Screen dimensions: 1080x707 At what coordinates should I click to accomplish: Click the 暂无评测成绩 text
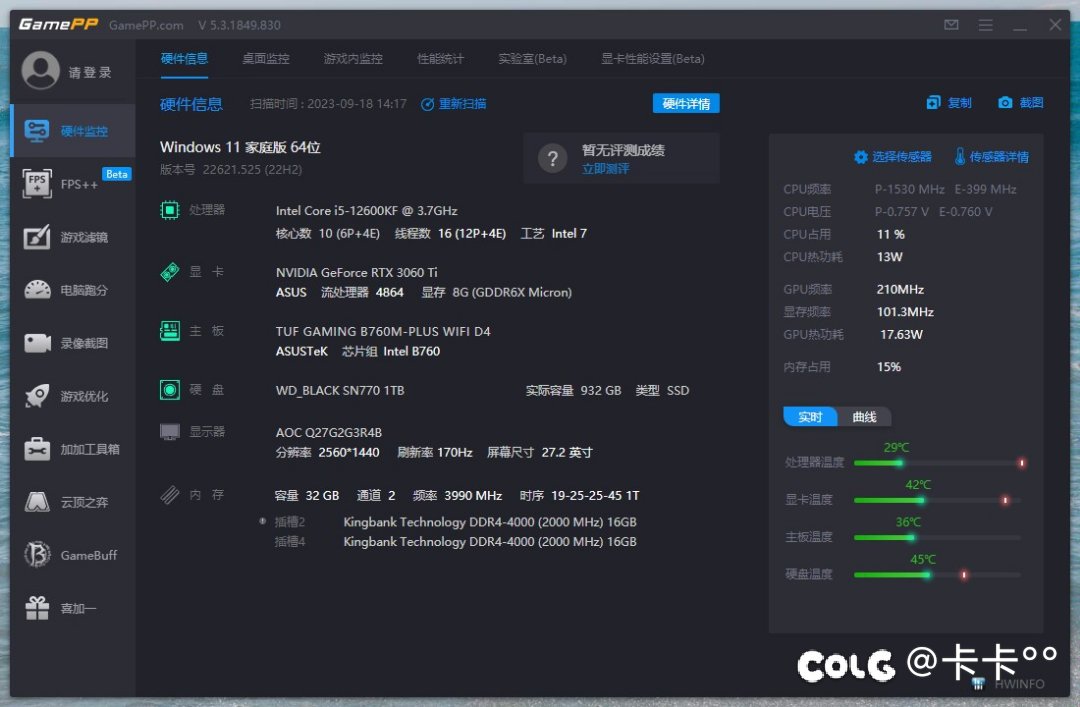click(623, 150)
